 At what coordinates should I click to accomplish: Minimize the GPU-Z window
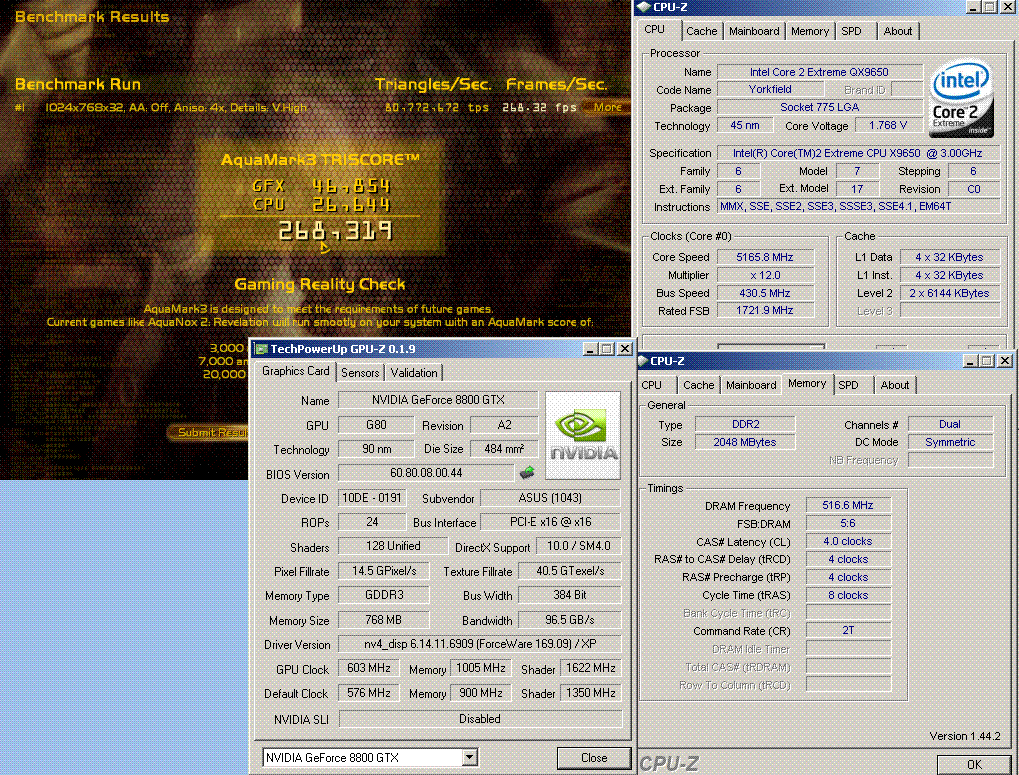pyautogui.click(x=589, y=349)
